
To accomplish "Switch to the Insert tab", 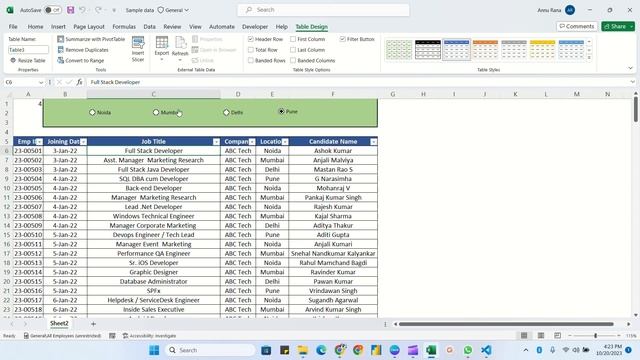I will tap(58, 27).
